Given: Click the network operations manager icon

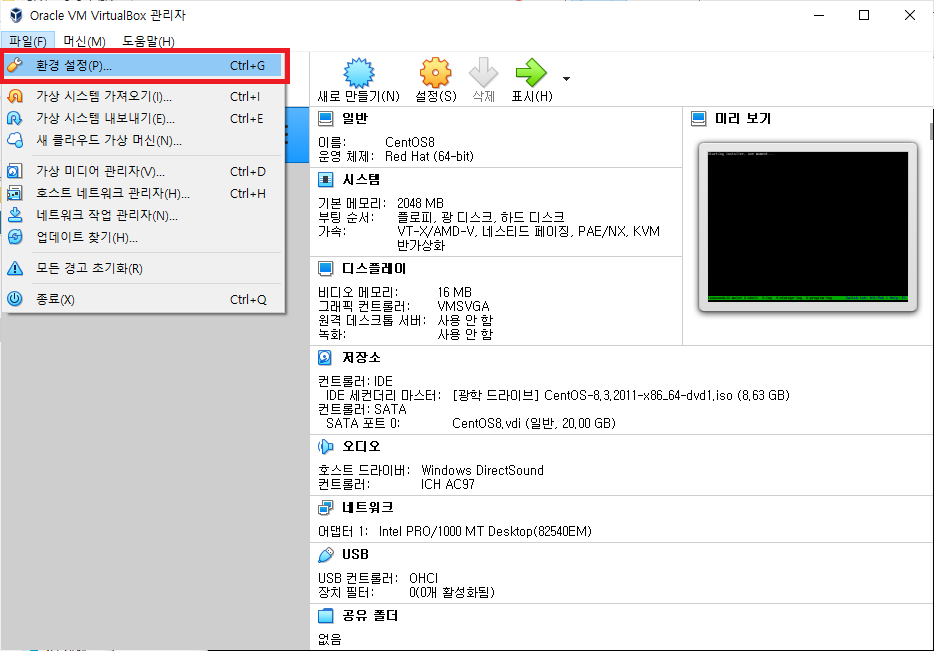Looking at the screenshot, I should click(15, 215).
